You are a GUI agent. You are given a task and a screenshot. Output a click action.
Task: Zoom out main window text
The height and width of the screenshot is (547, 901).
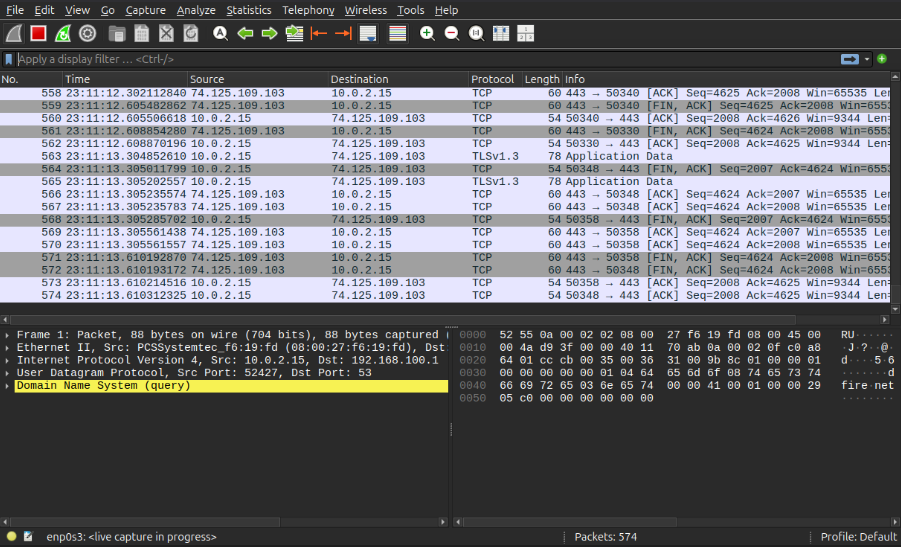(x=452, y=34)
